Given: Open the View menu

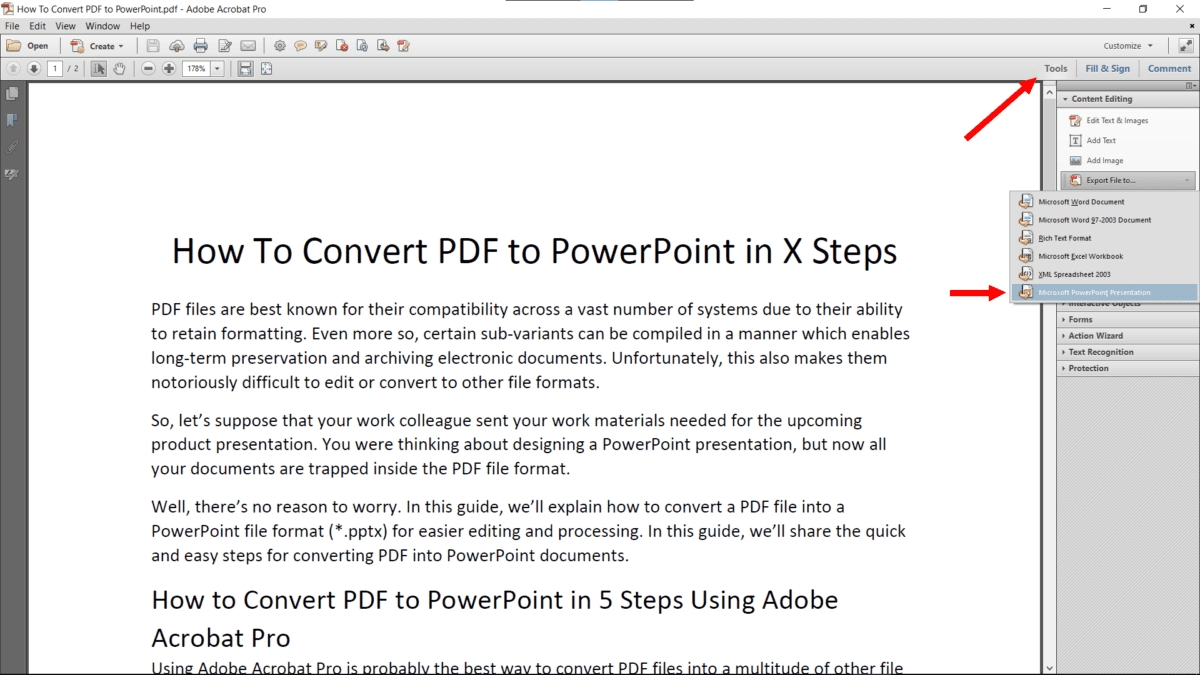Looking at the screenshot, I should pos(66,26).
